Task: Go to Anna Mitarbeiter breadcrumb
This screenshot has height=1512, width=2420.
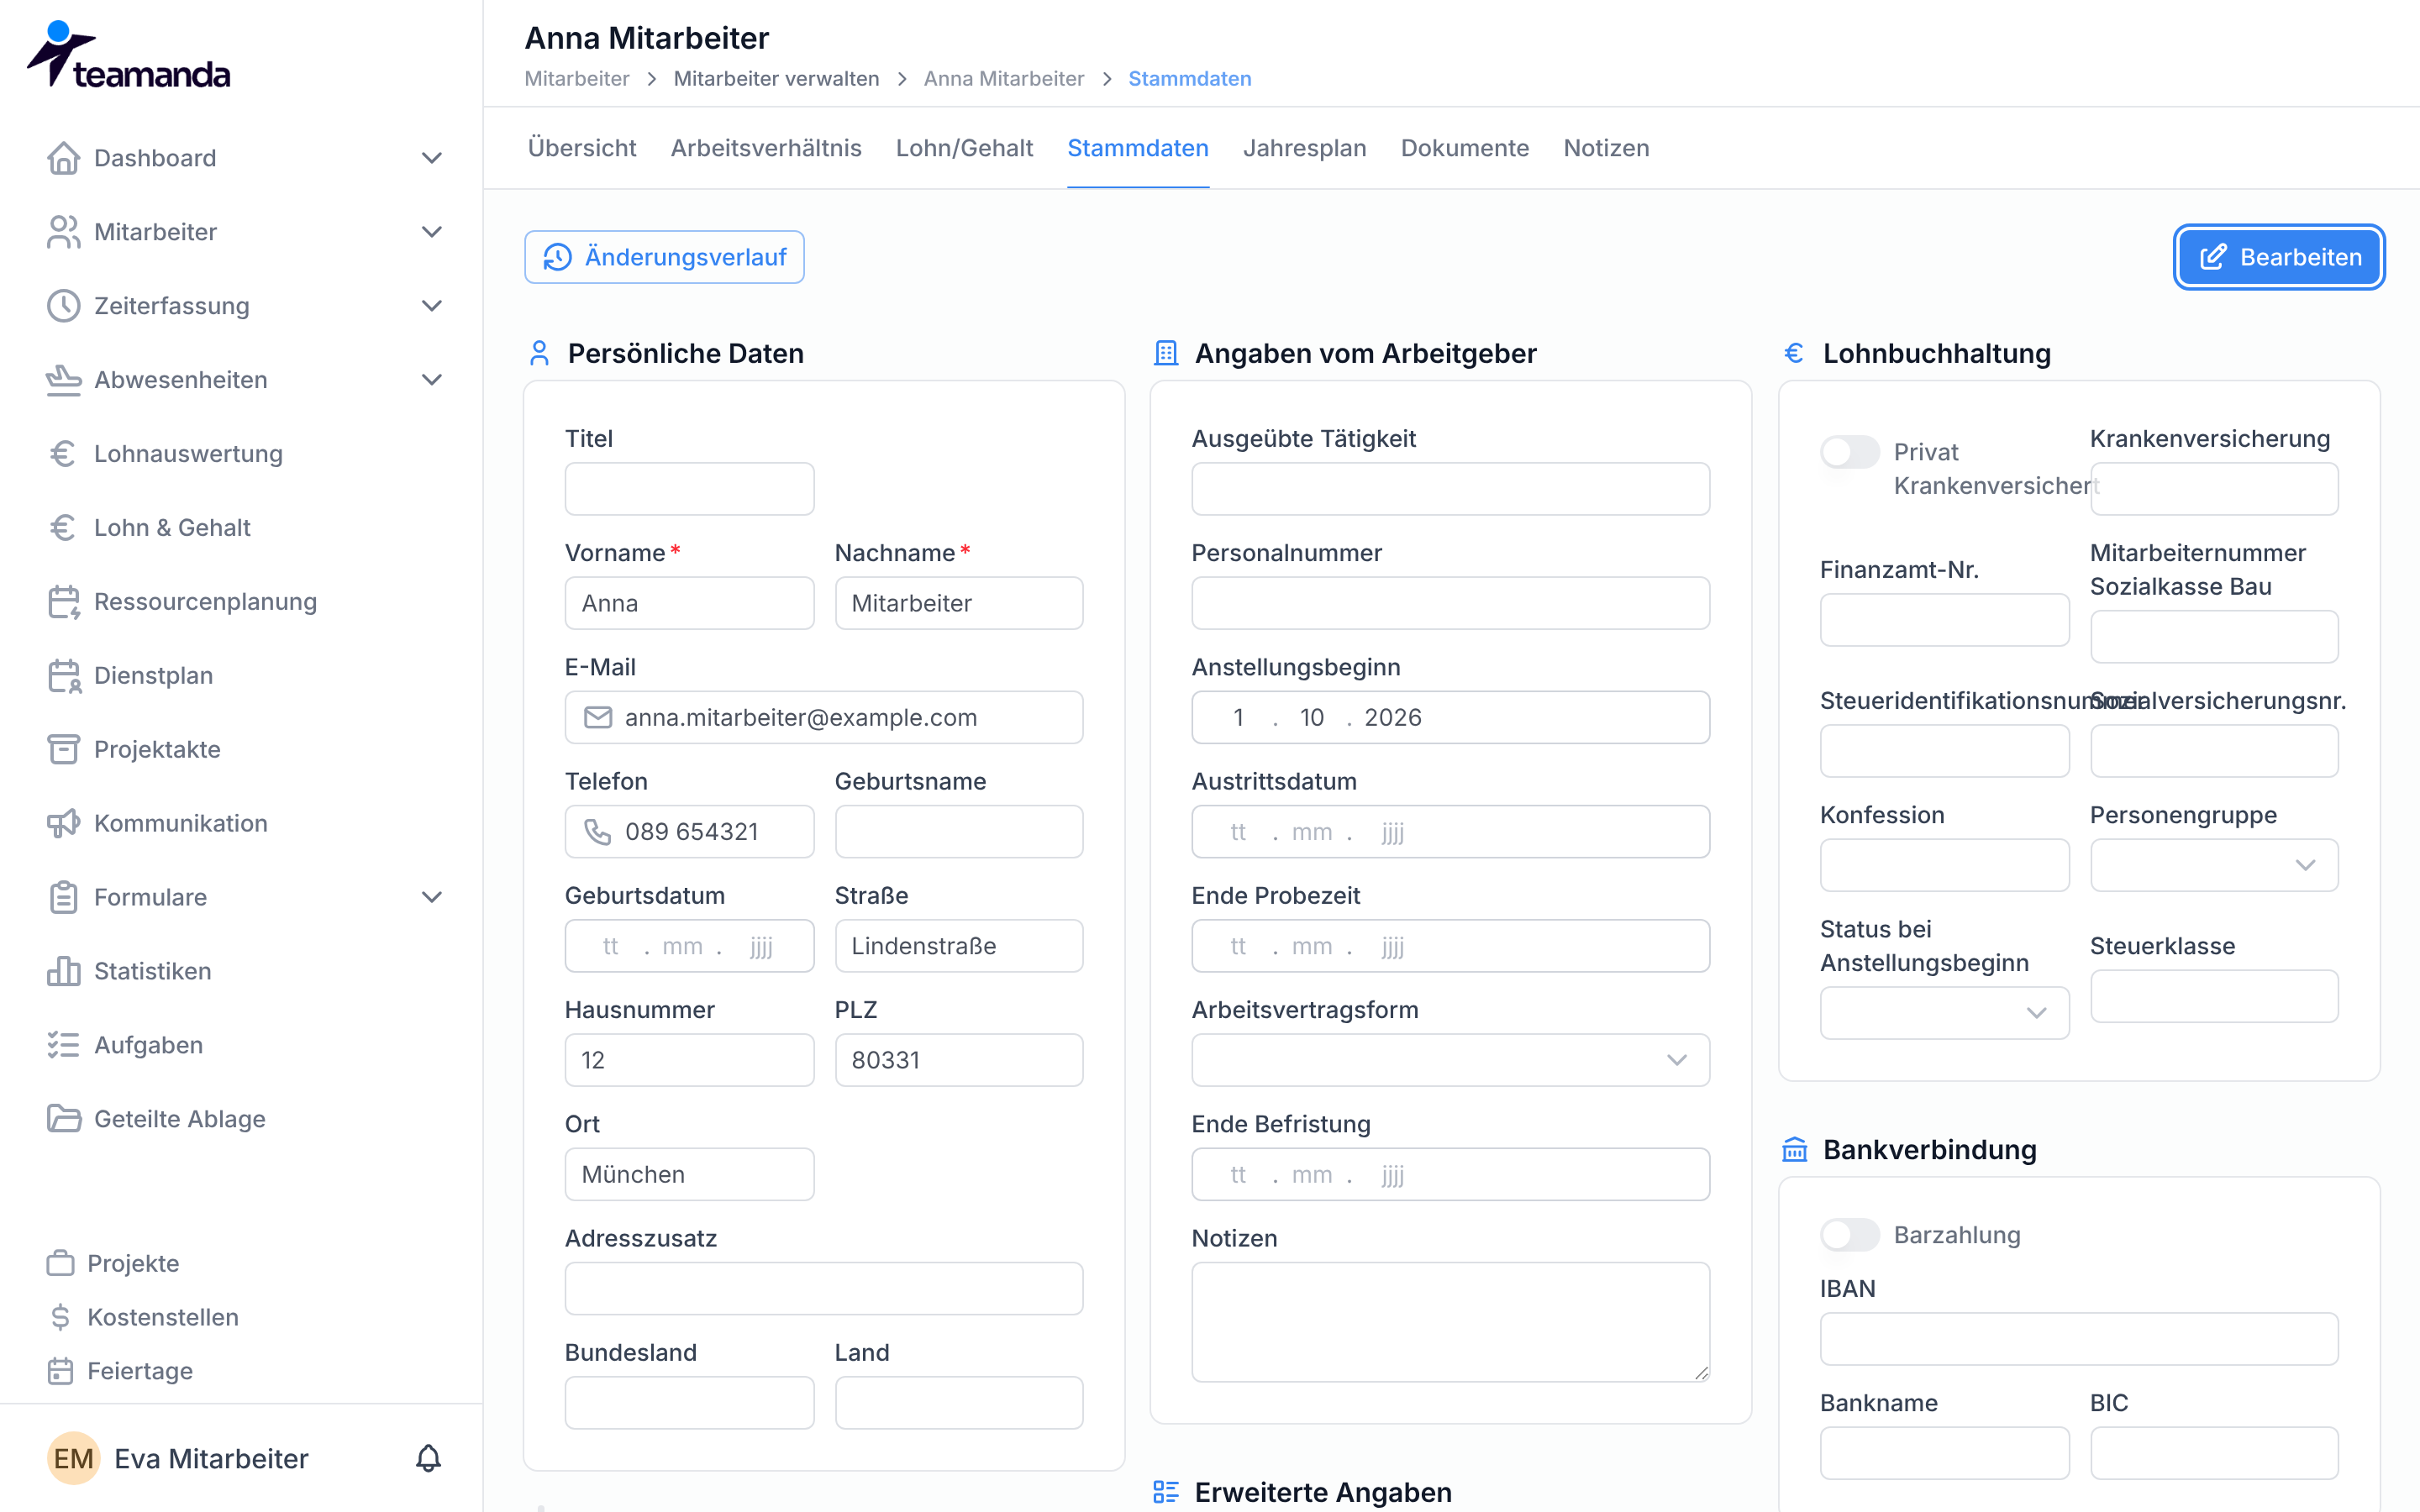Action: 1003,79
